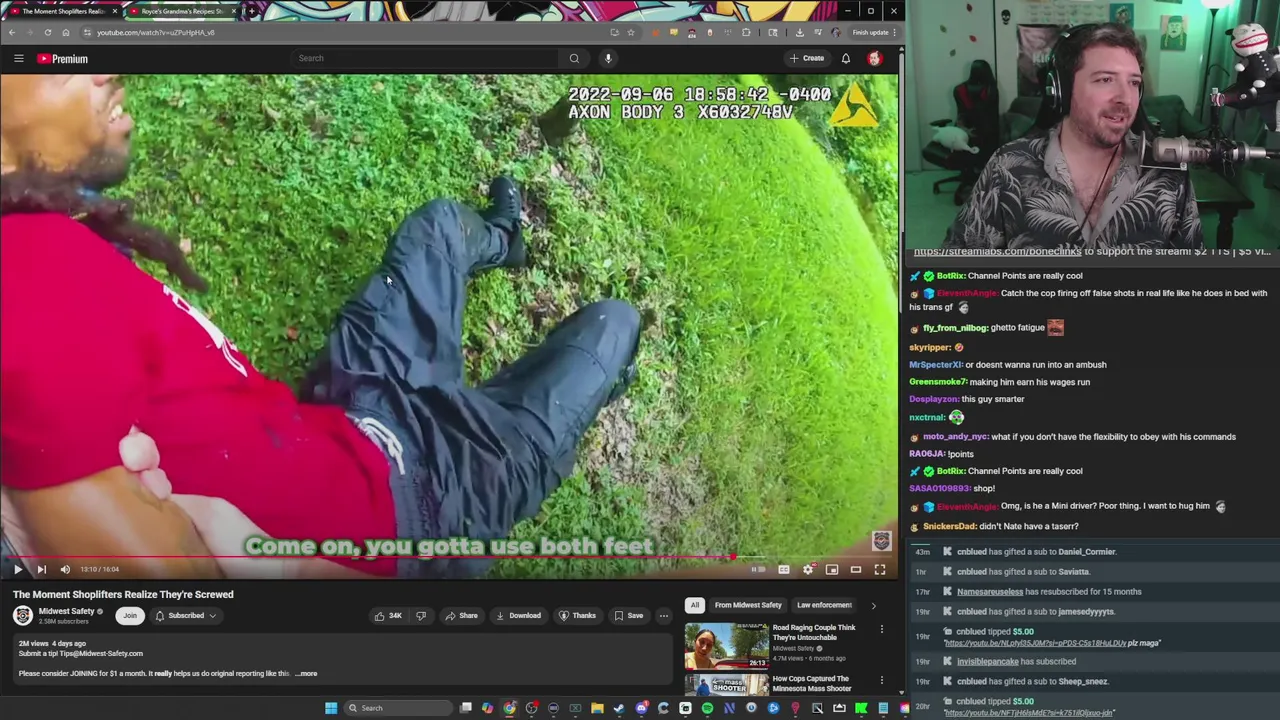Open more actions ellipsis under video
Screen dimensions: 1280x720
coord(664,615)
